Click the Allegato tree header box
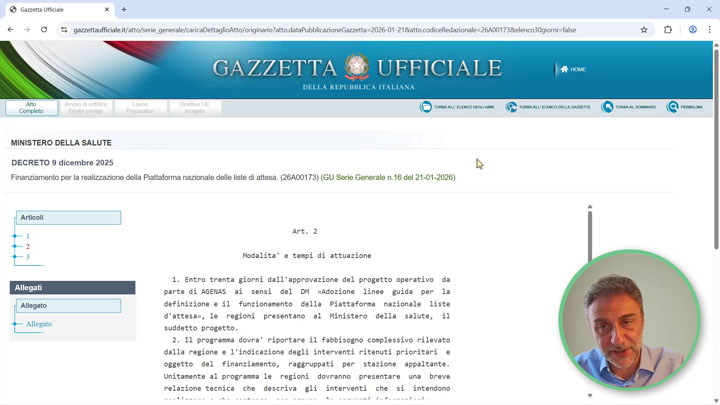 coord(68,306)
